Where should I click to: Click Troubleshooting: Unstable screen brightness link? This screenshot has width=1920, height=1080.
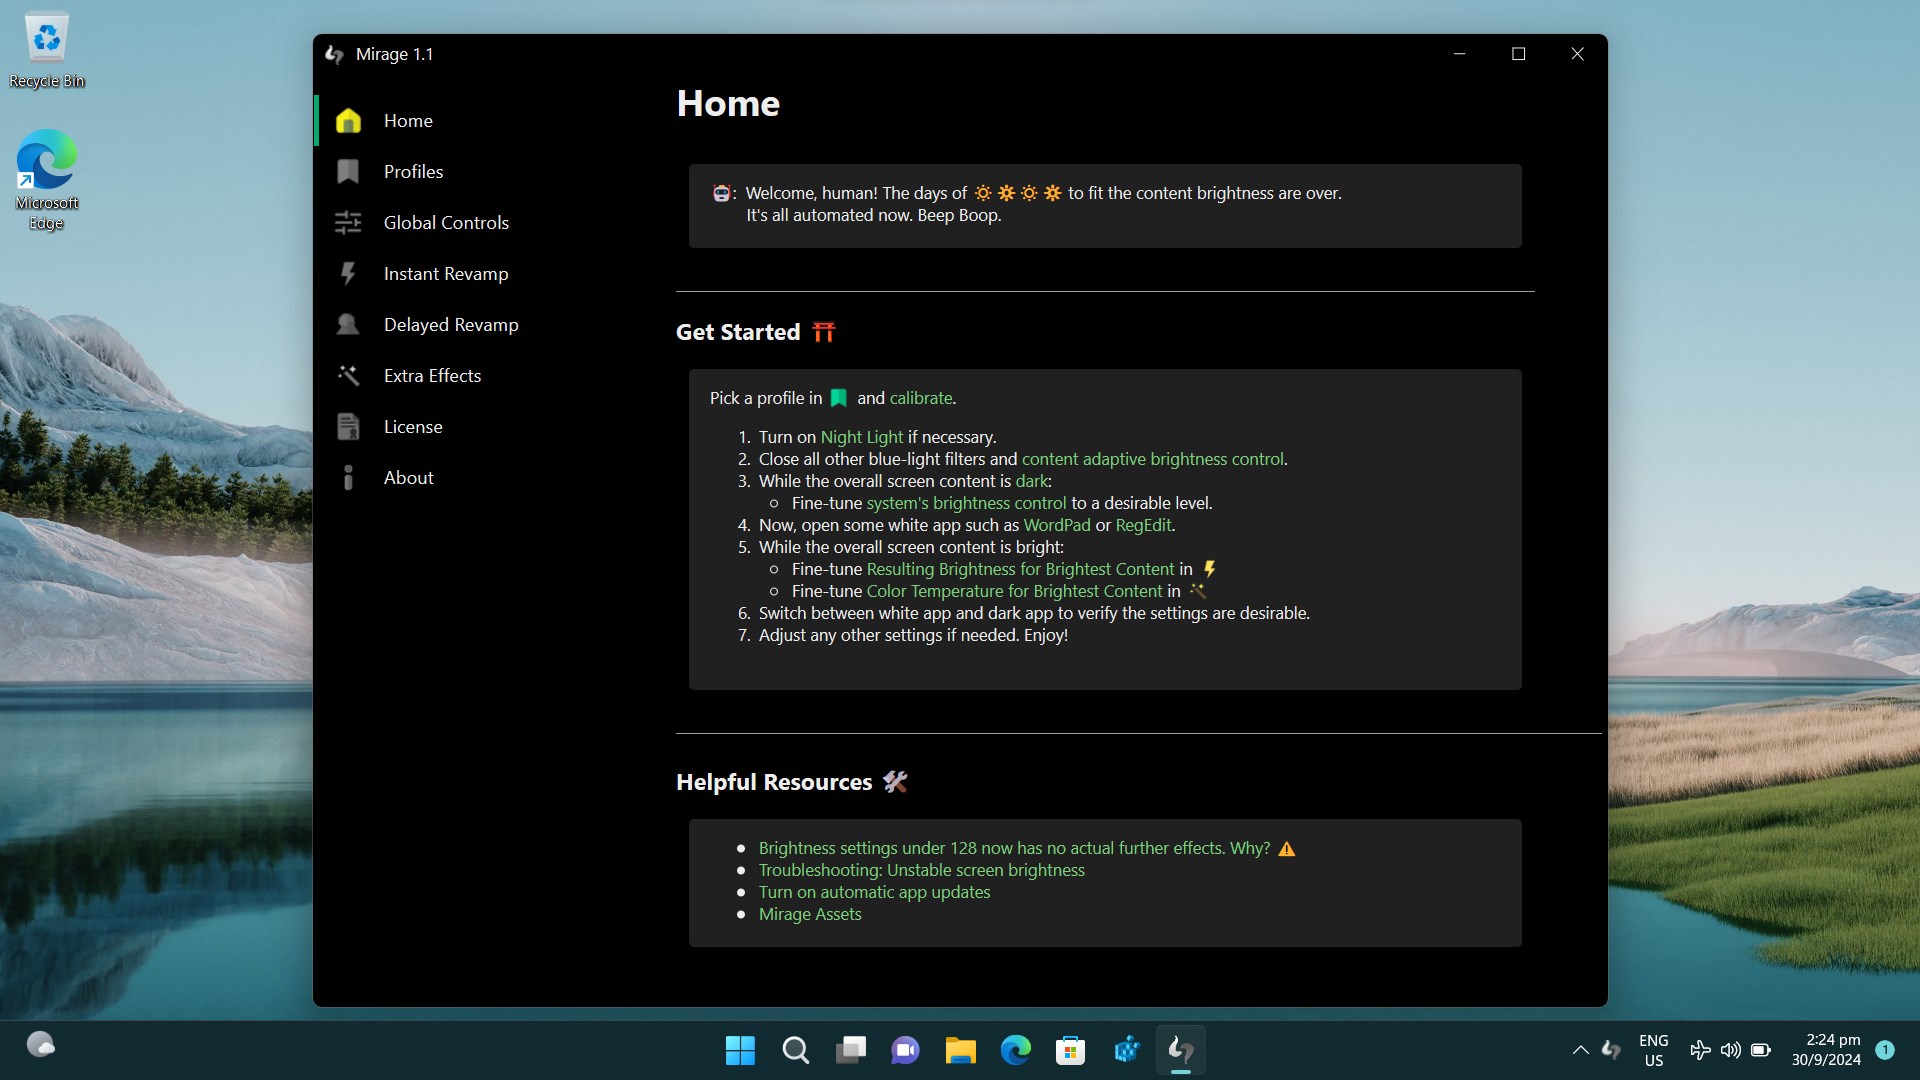(921, 870)
